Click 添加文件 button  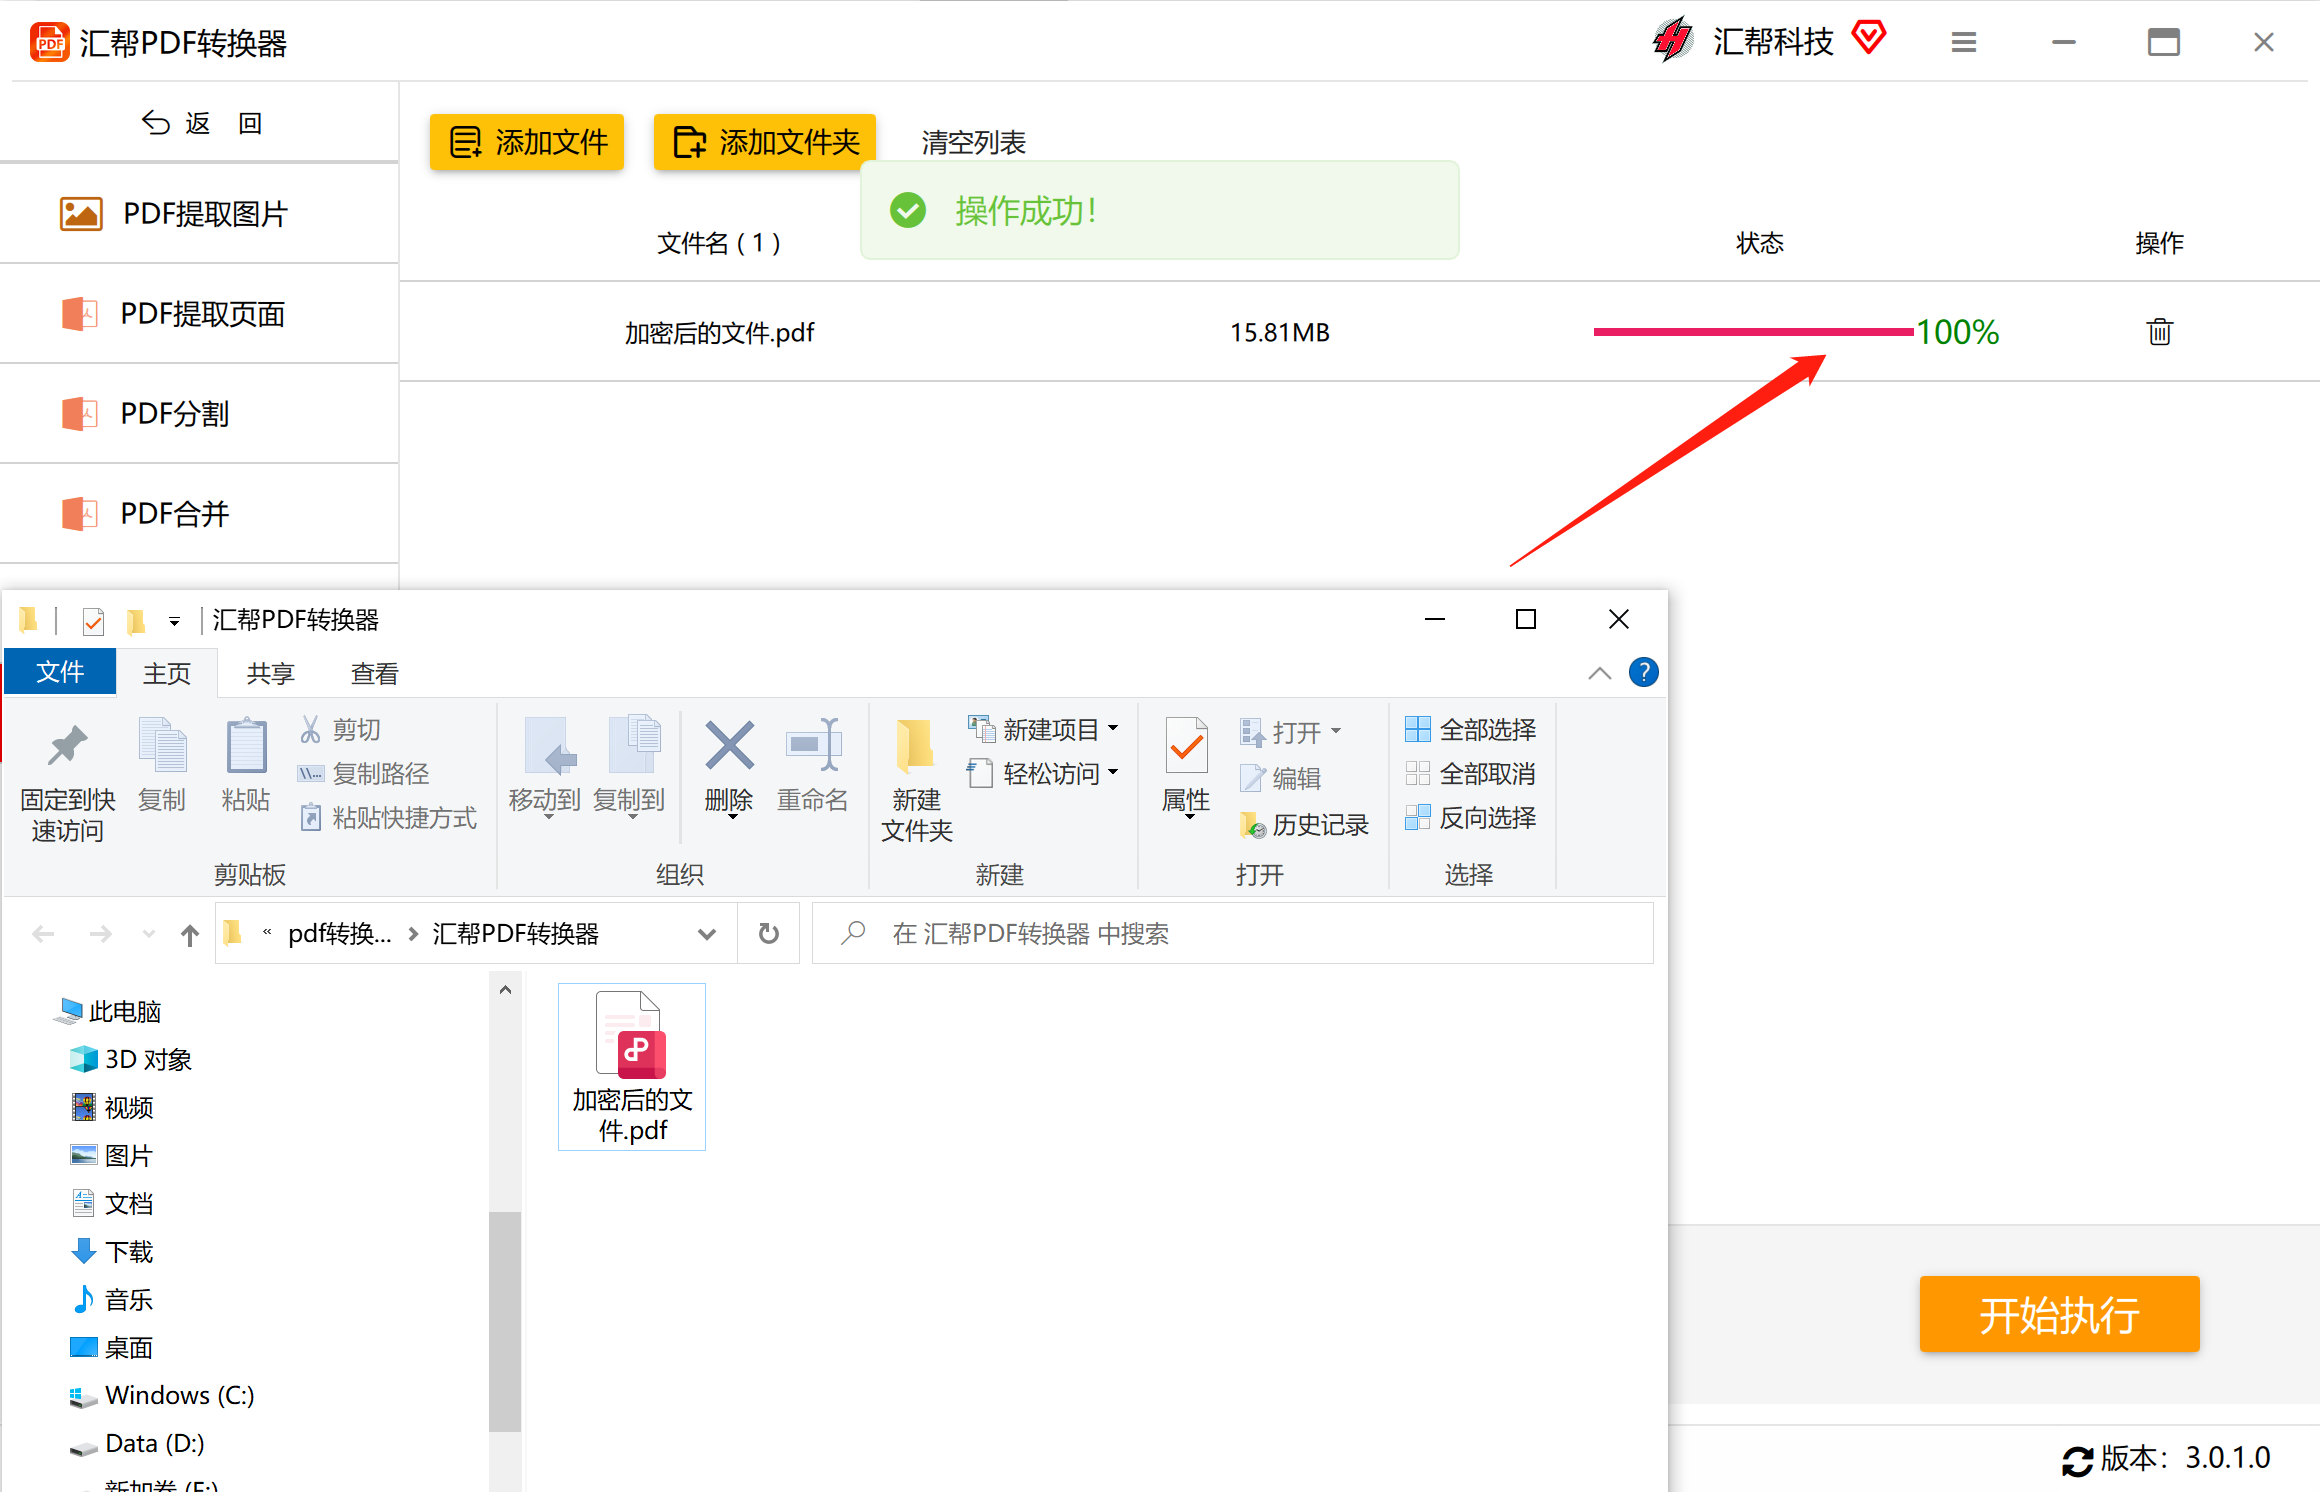(x=527, y=142)
